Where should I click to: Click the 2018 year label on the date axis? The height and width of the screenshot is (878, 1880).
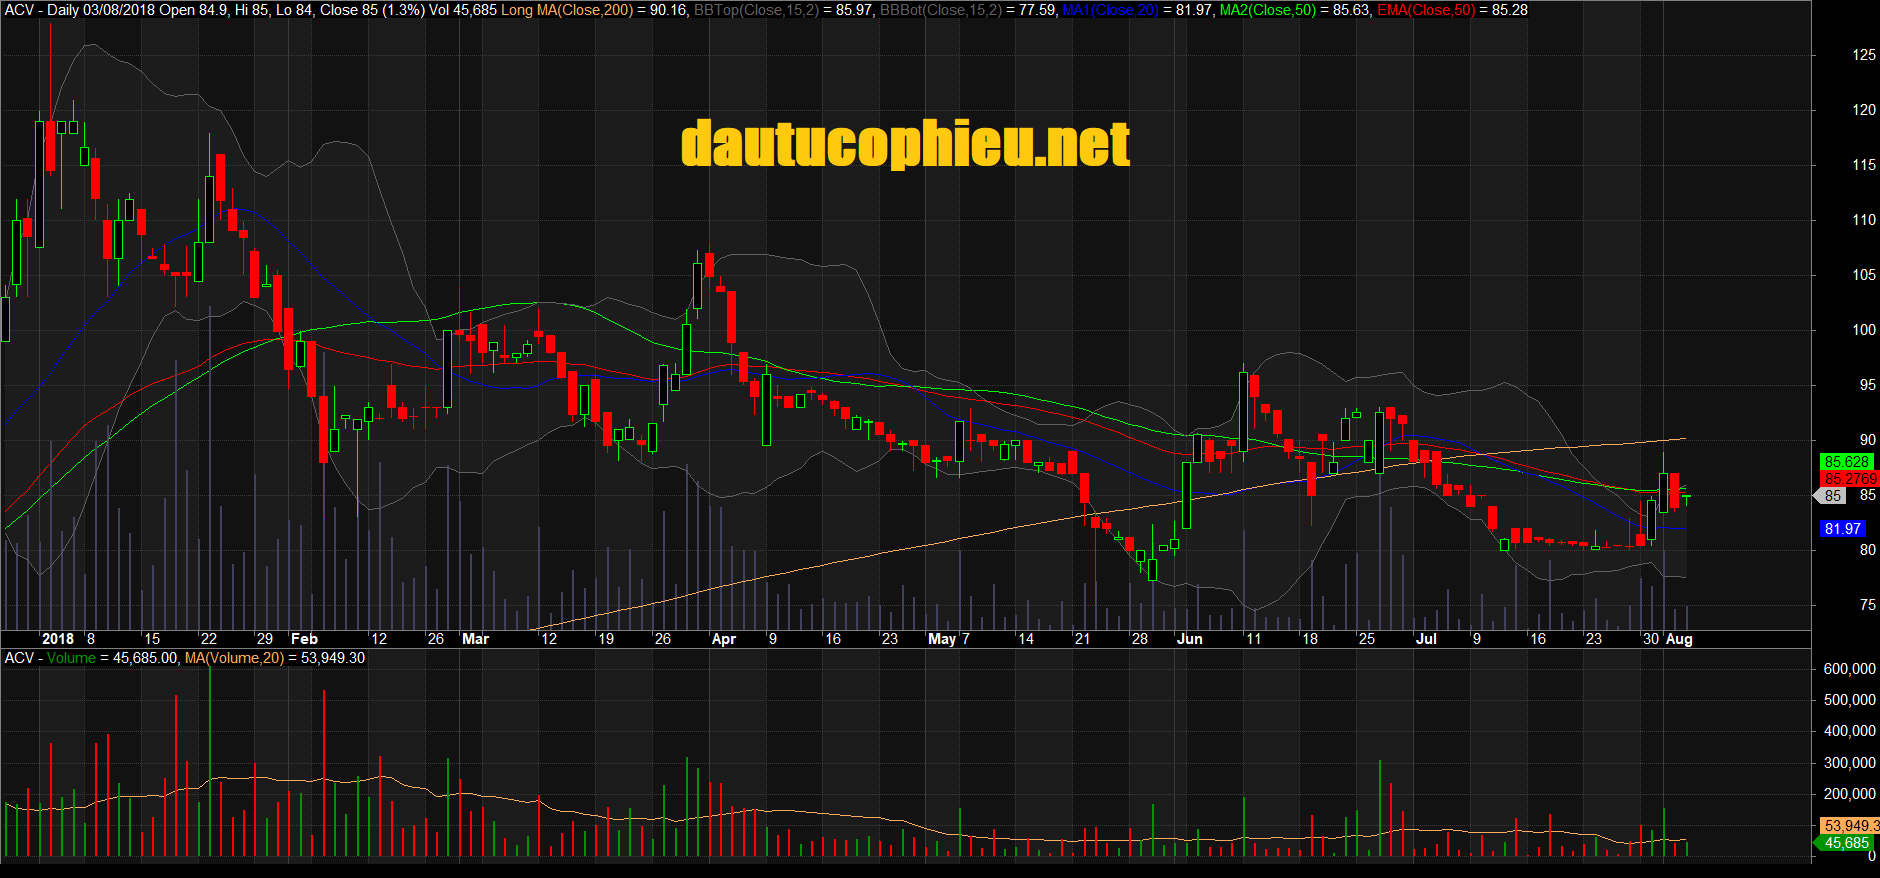[x=58, y=639]
